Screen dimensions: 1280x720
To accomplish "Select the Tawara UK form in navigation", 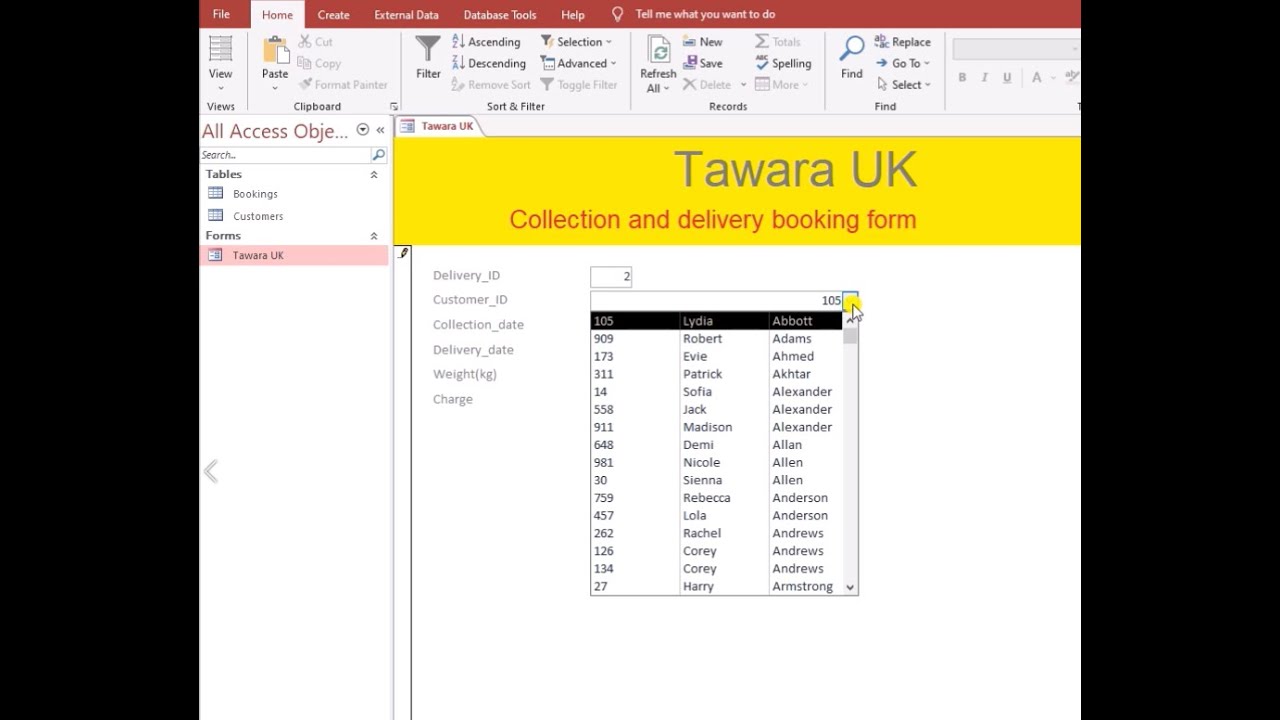I will pyautogui.click(x=294, y=255).
